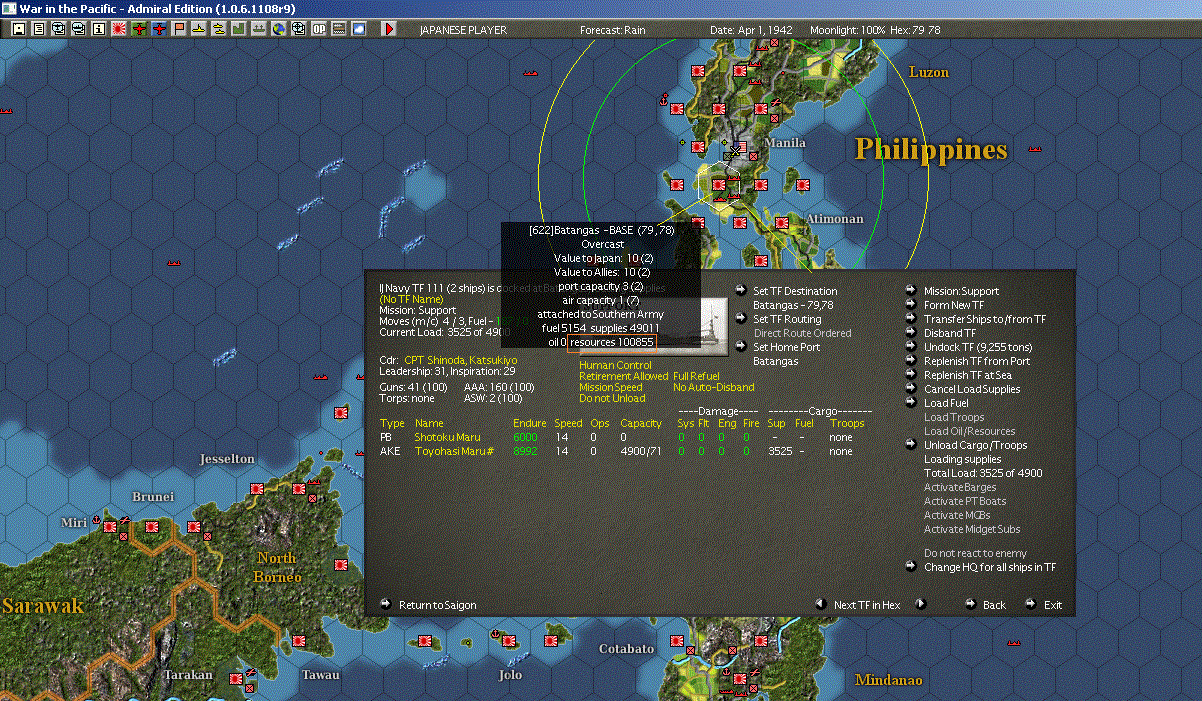1202x701 pixels.
Task: Click the red end-turn arrow icon
Action: click(x=389, y=30)
